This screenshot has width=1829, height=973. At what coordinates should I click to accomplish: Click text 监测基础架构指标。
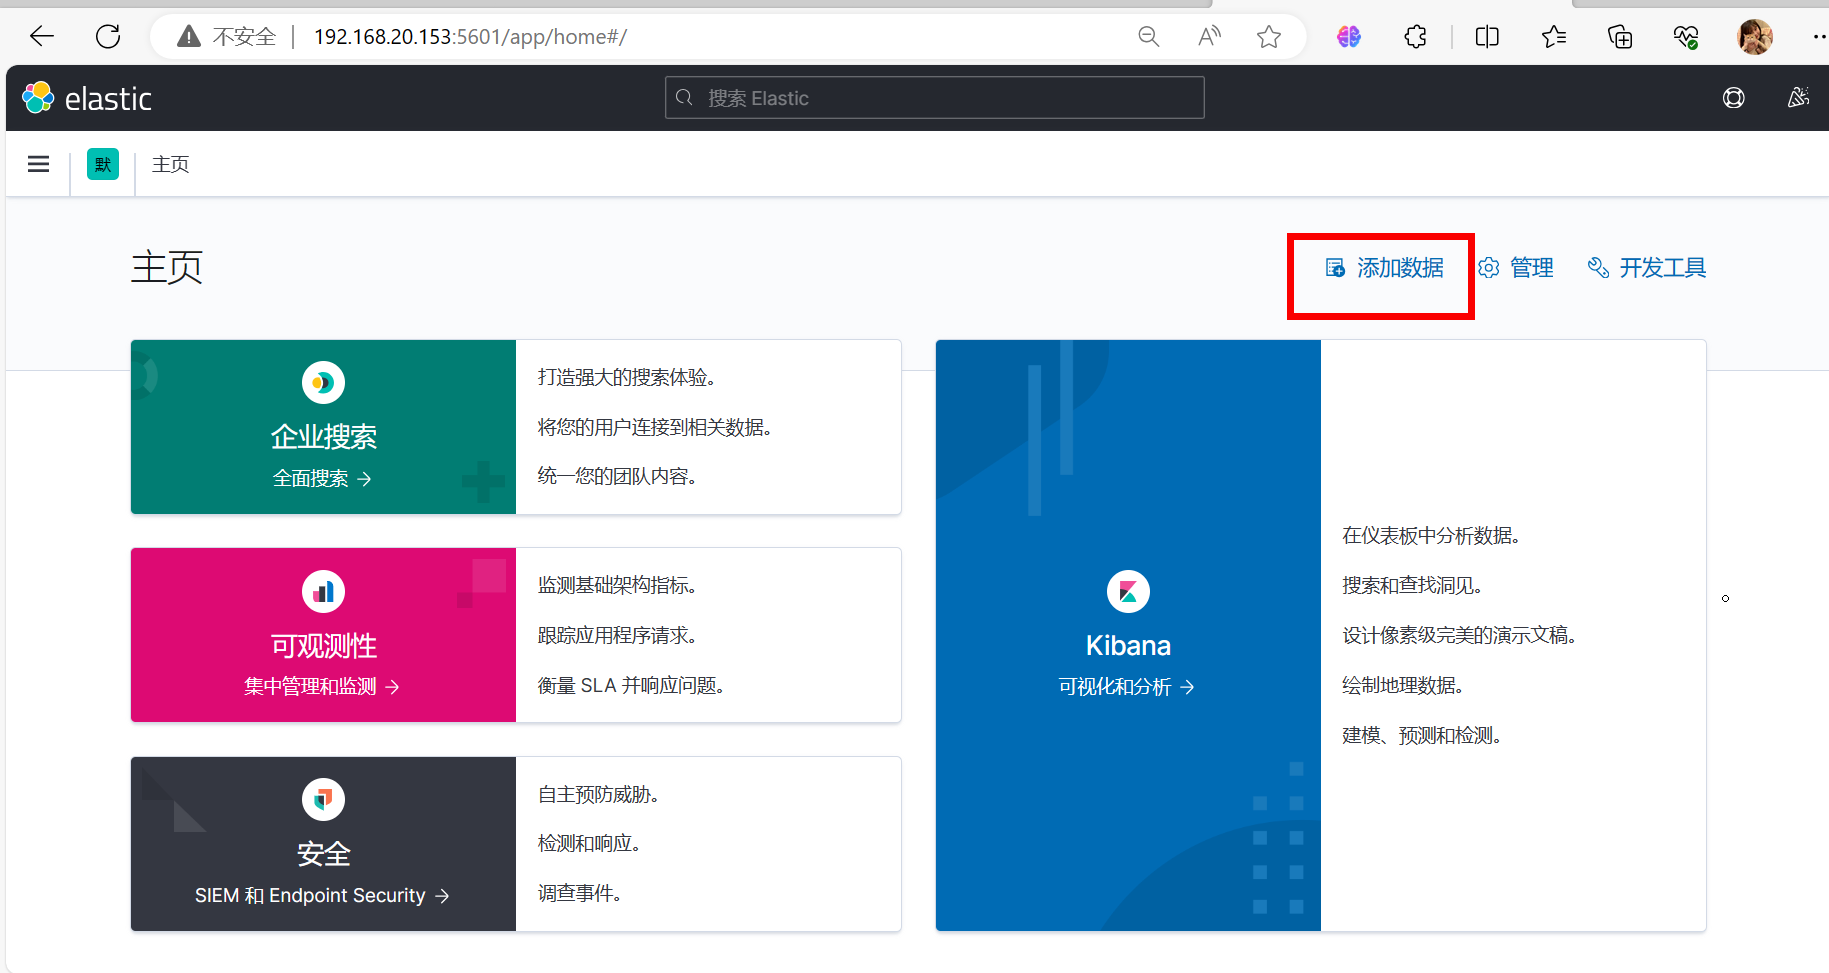click(x=617, y=585)
